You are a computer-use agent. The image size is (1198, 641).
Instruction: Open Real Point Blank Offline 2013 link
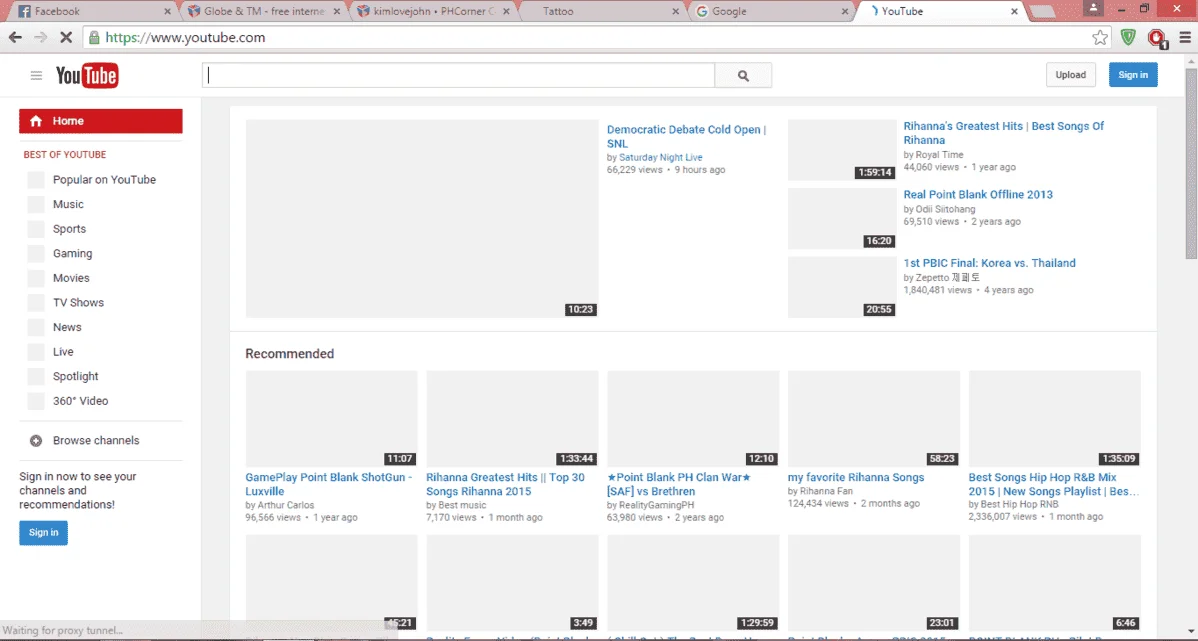point(978,195)
